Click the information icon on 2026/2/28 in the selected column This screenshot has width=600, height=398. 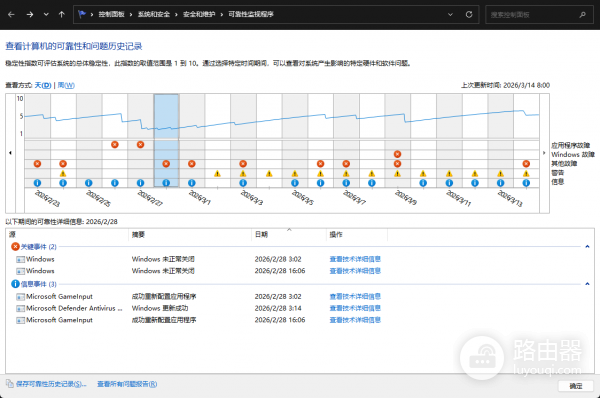pos(166,183)
